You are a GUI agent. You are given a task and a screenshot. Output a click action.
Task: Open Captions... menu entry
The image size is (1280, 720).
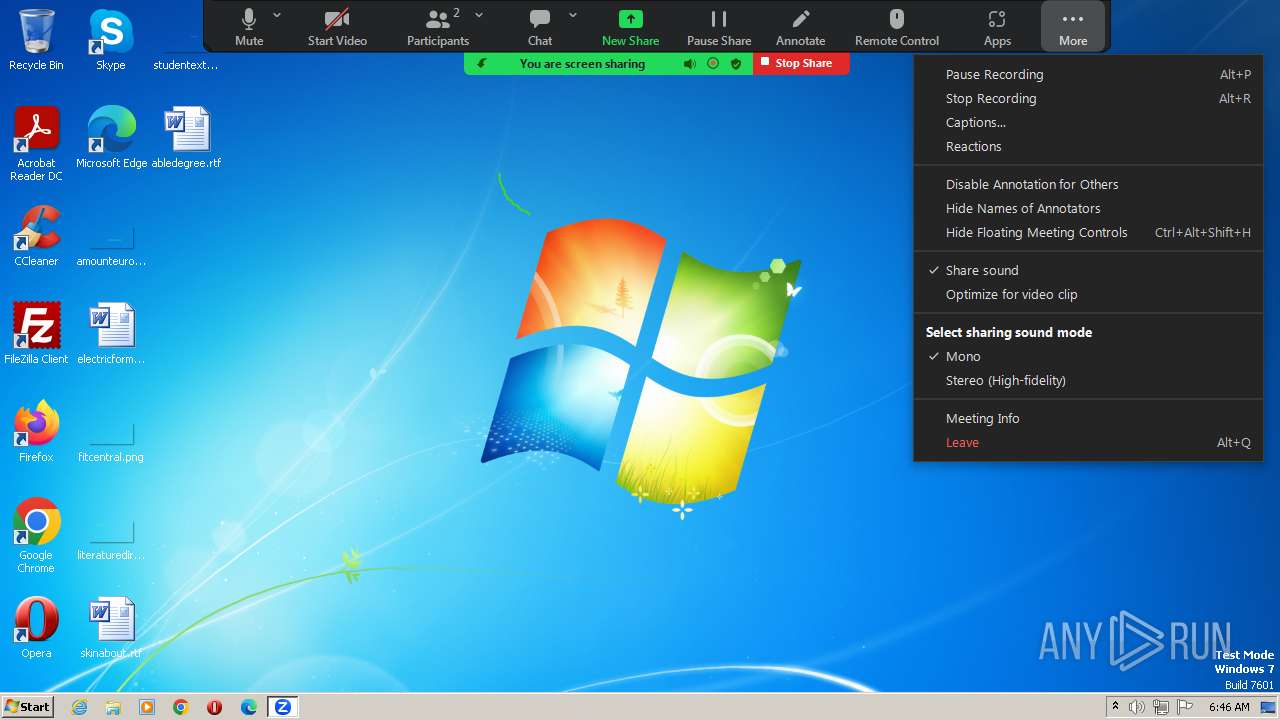click(x=1088, y=122)
